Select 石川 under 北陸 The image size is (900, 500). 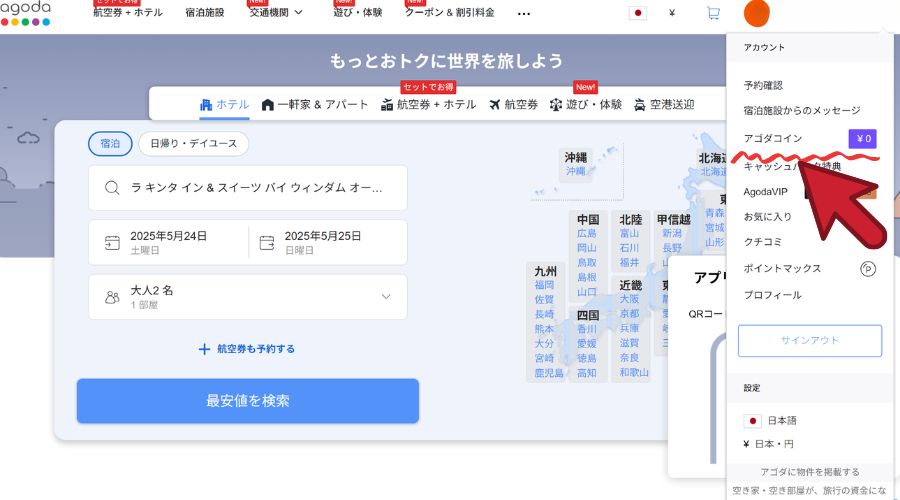coord(629,248)
